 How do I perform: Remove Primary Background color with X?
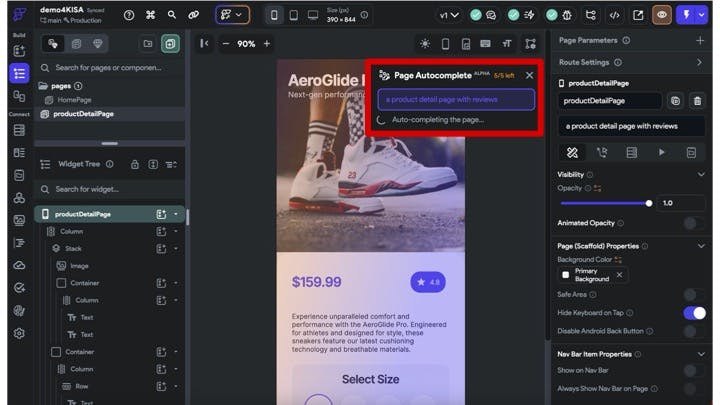click(619, 275)
